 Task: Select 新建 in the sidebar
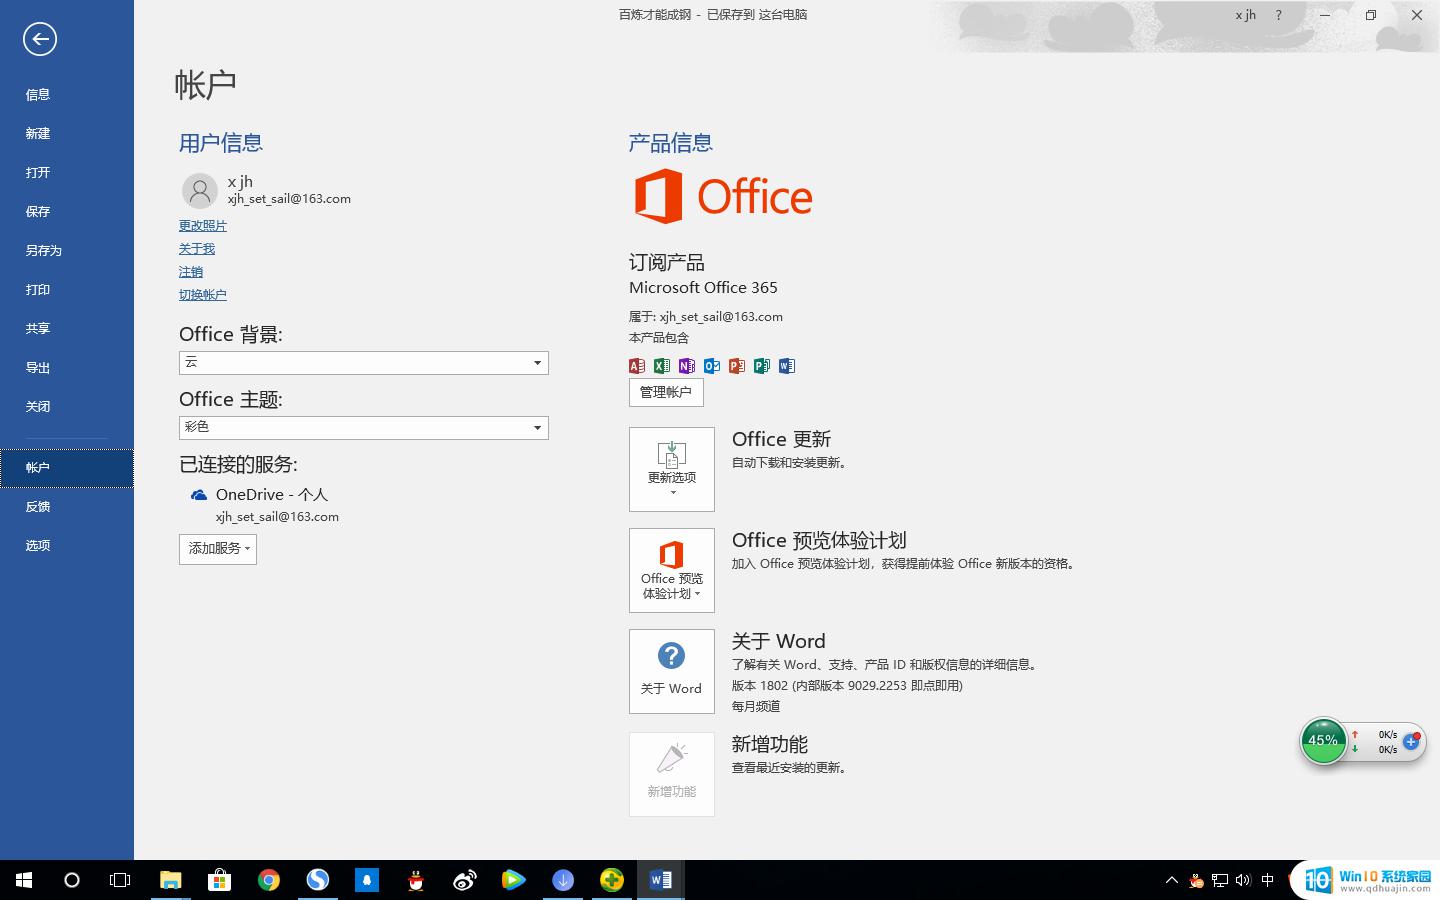(67, 134)
